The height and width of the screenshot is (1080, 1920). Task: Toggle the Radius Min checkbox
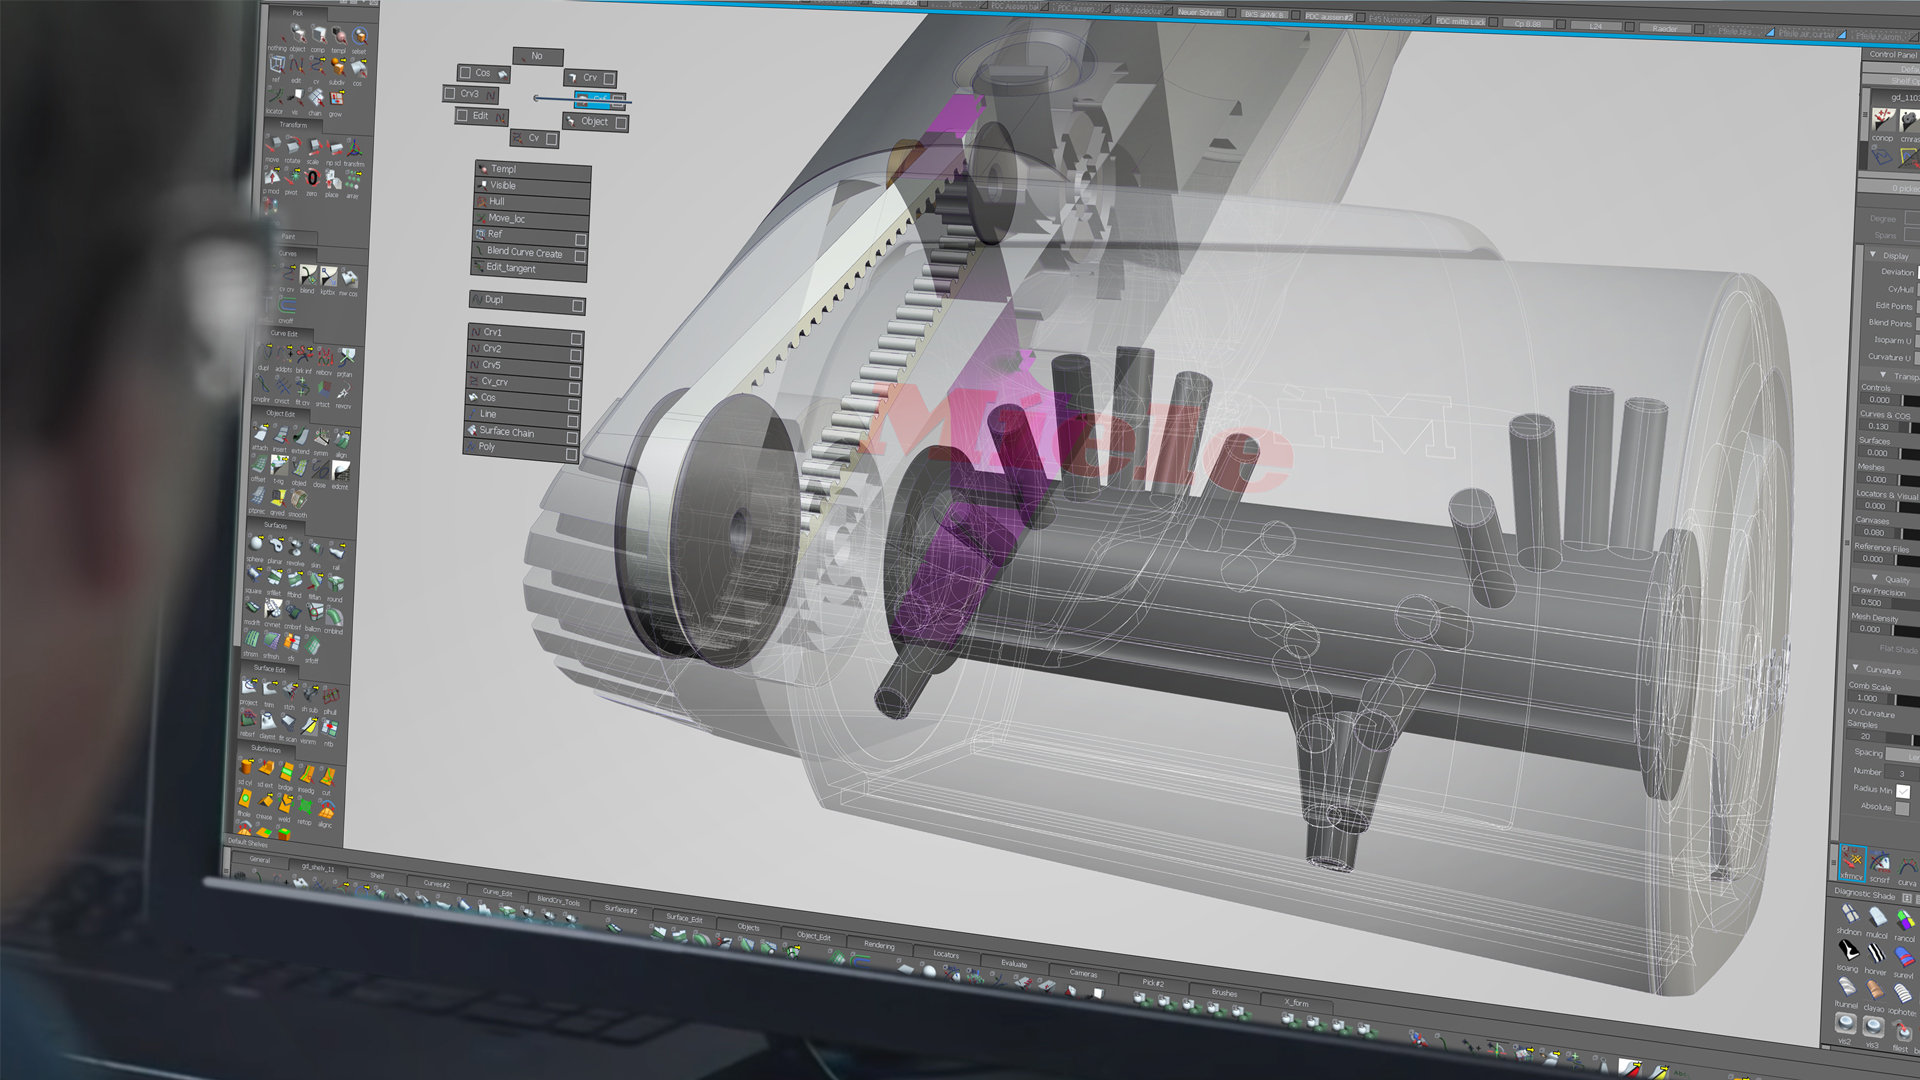[x=1903, y=791]
